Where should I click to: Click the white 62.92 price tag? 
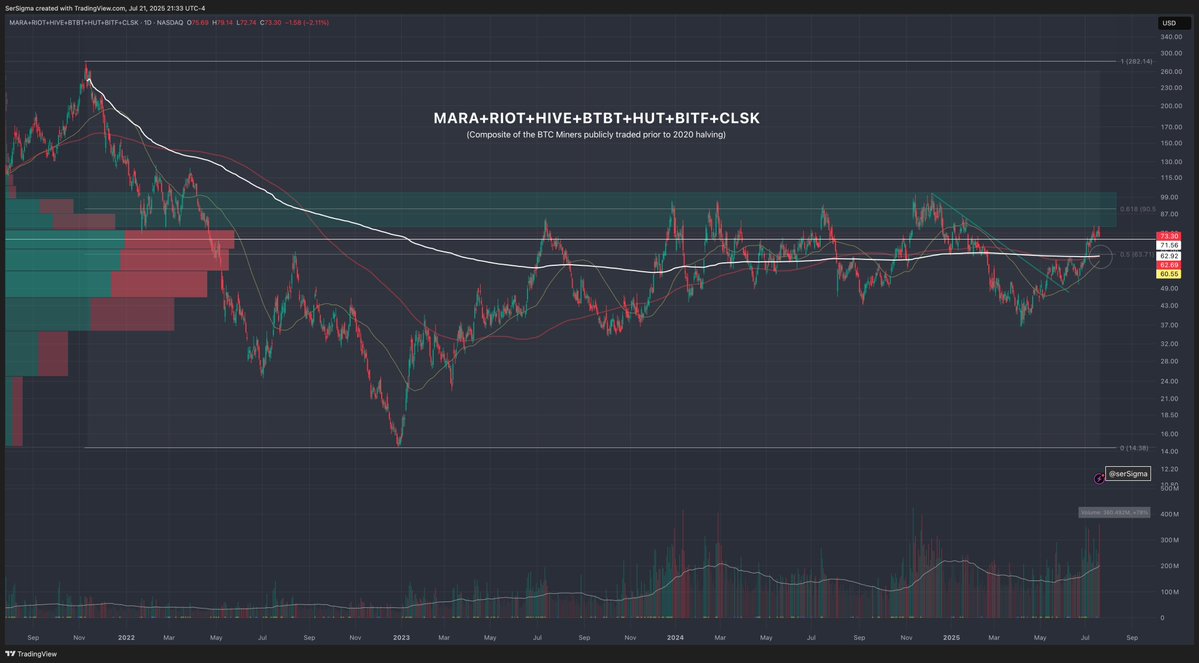tap(1168, 255)
